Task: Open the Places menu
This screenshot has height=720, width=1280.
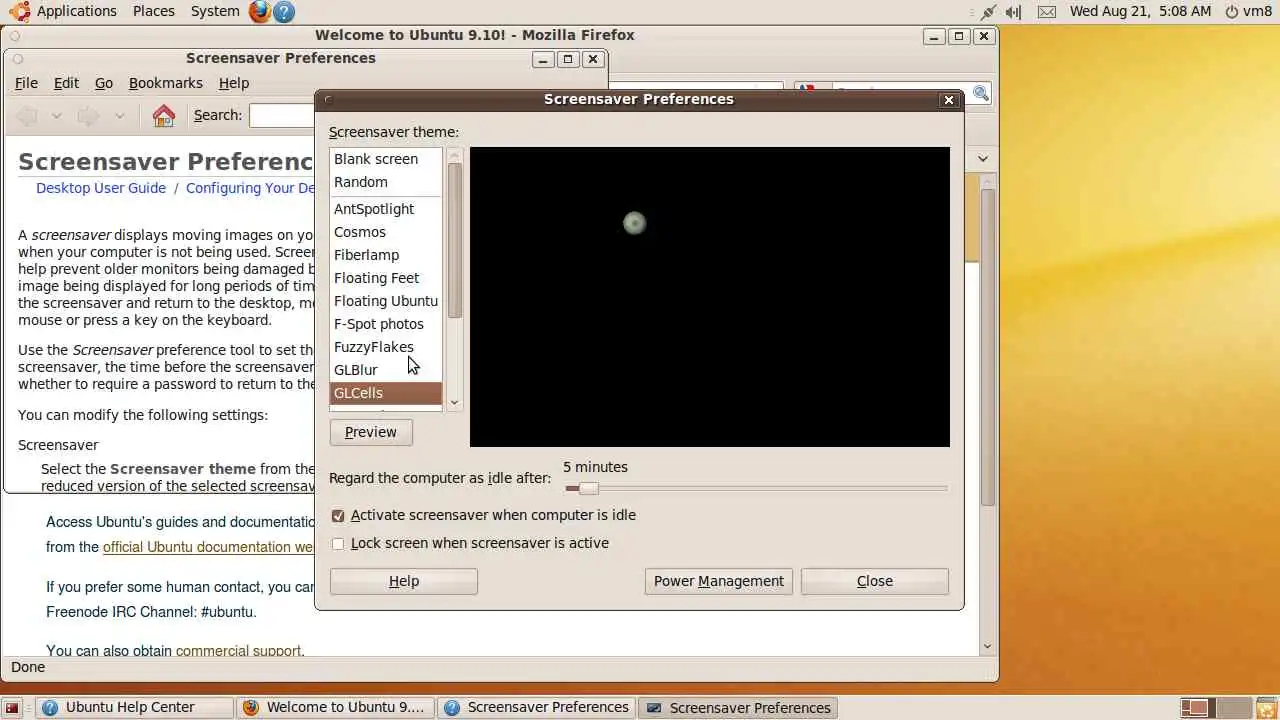Action: point(154,11)
